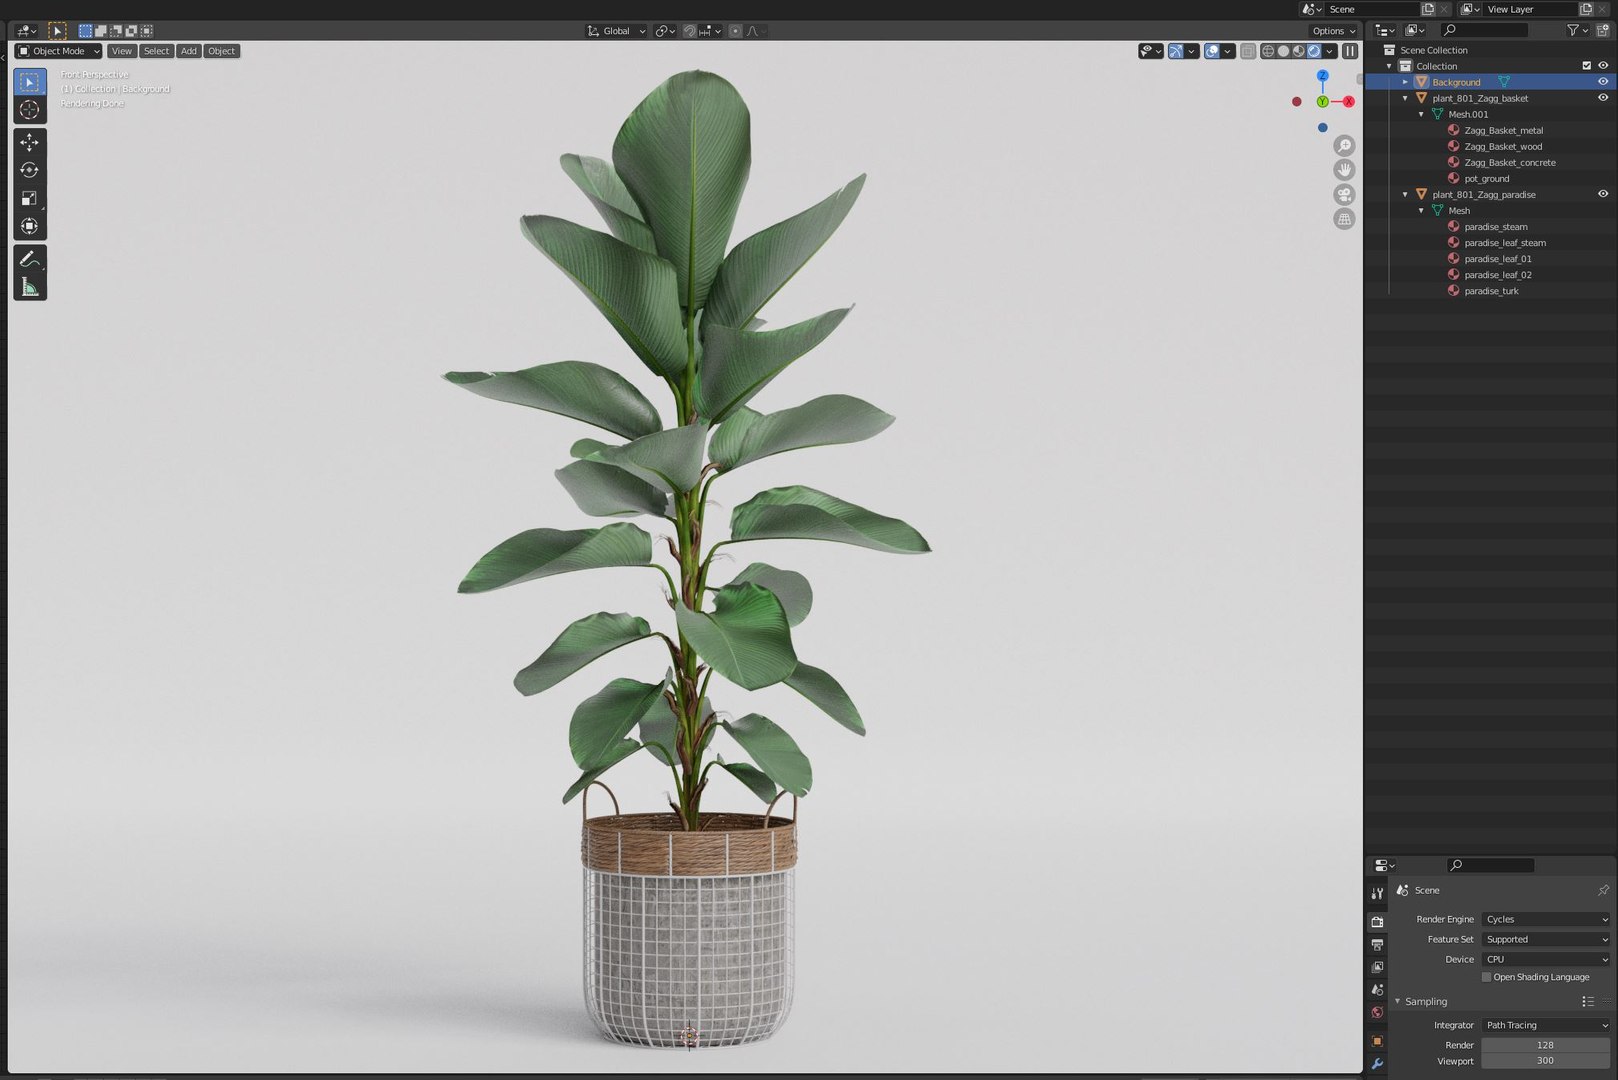Click the new collection icon in outliner header
The width and height of the screenshot is (1618, 1080).
point(1603,30)
